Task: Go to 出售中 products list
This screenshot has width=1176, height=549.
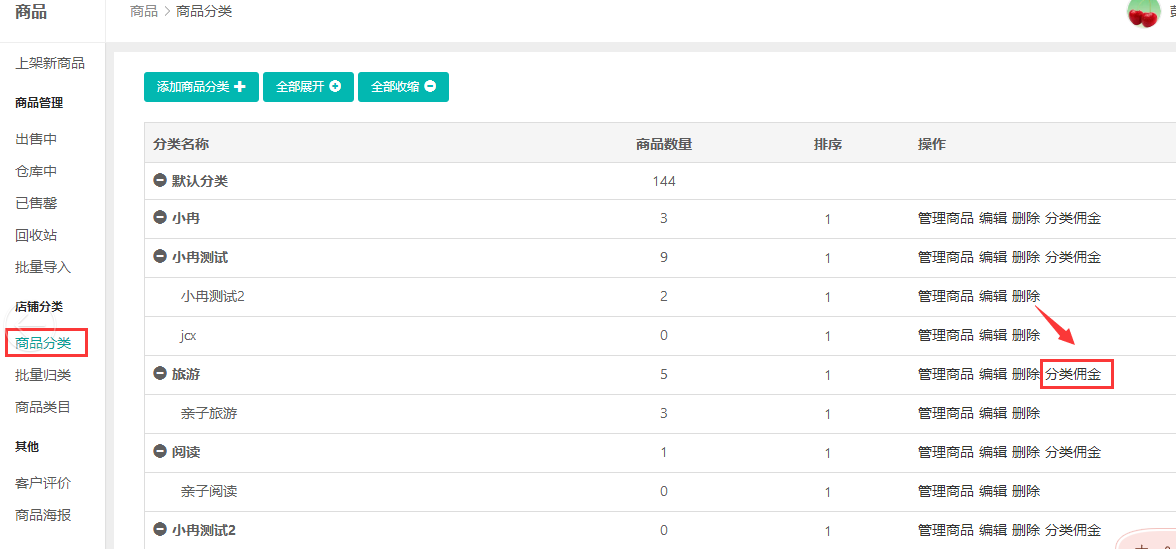Action: (x=36, y=139)
